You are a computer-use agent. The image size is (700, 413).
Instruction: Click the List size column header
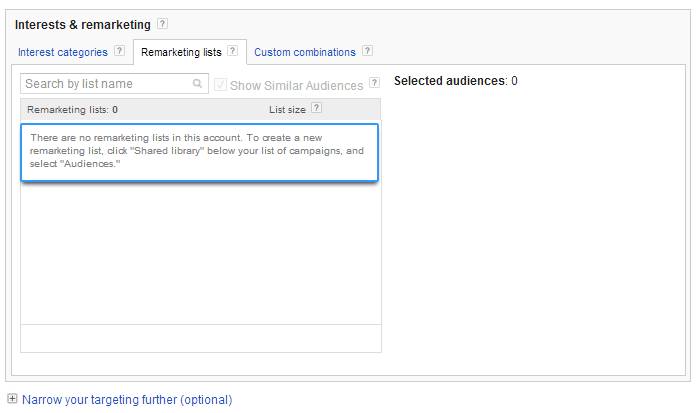(288, 109)
